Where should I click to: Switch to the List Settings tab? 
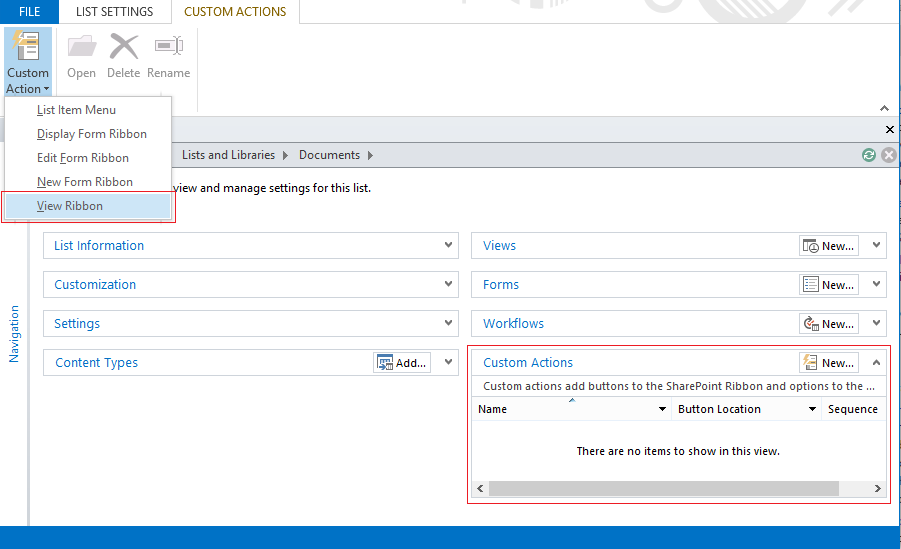(x=115, y=12)
